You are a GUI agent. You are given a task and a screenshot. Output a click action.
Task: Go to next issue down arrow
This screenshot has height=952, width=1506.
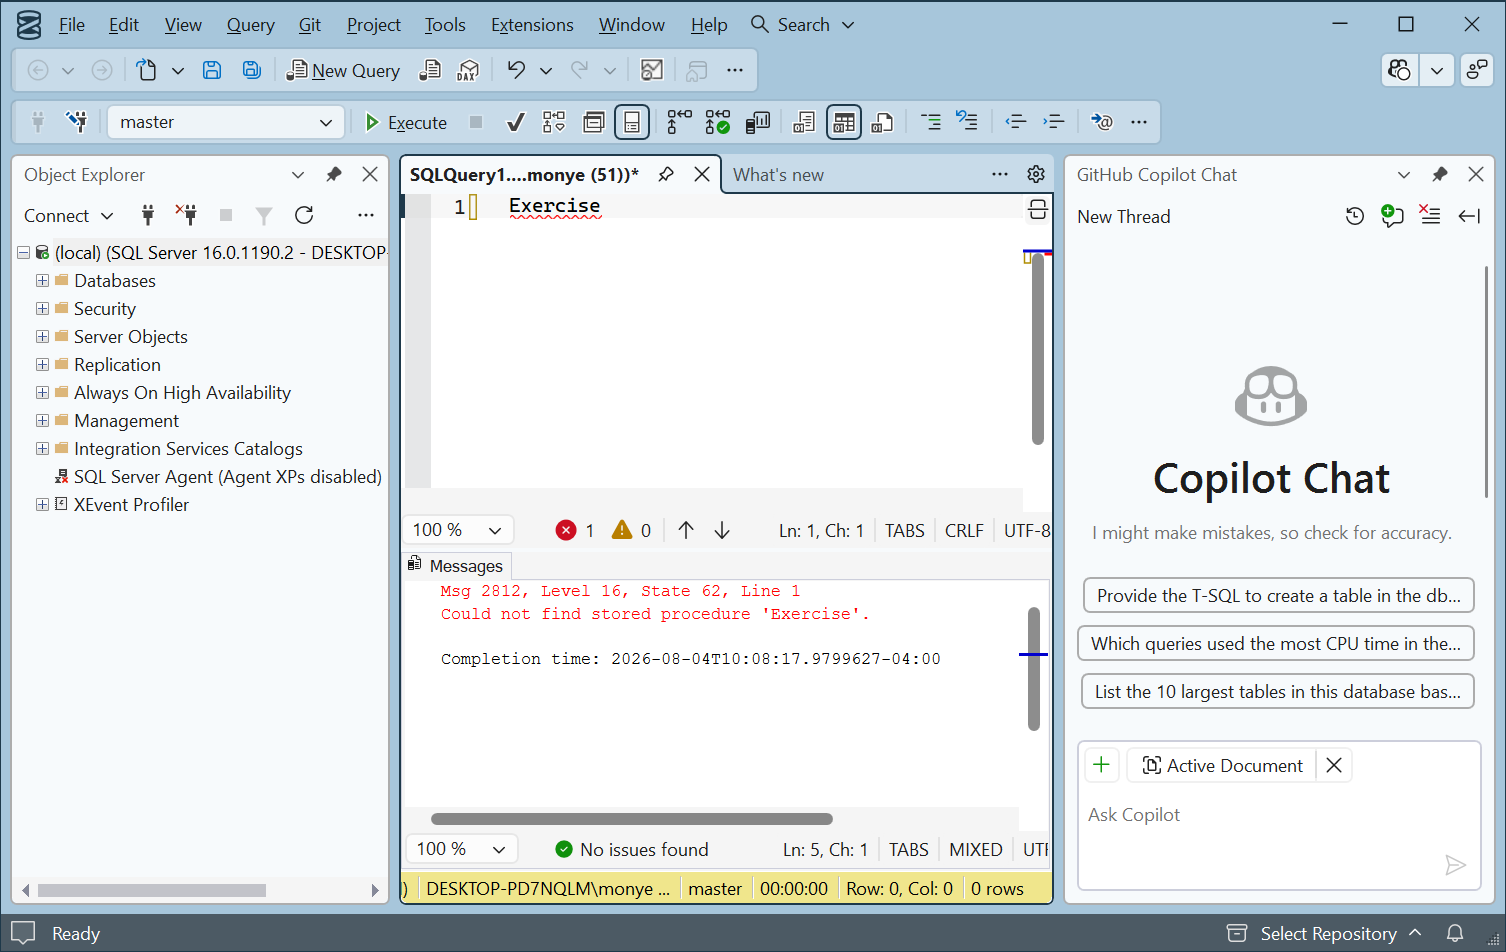(x=722, y=530)
